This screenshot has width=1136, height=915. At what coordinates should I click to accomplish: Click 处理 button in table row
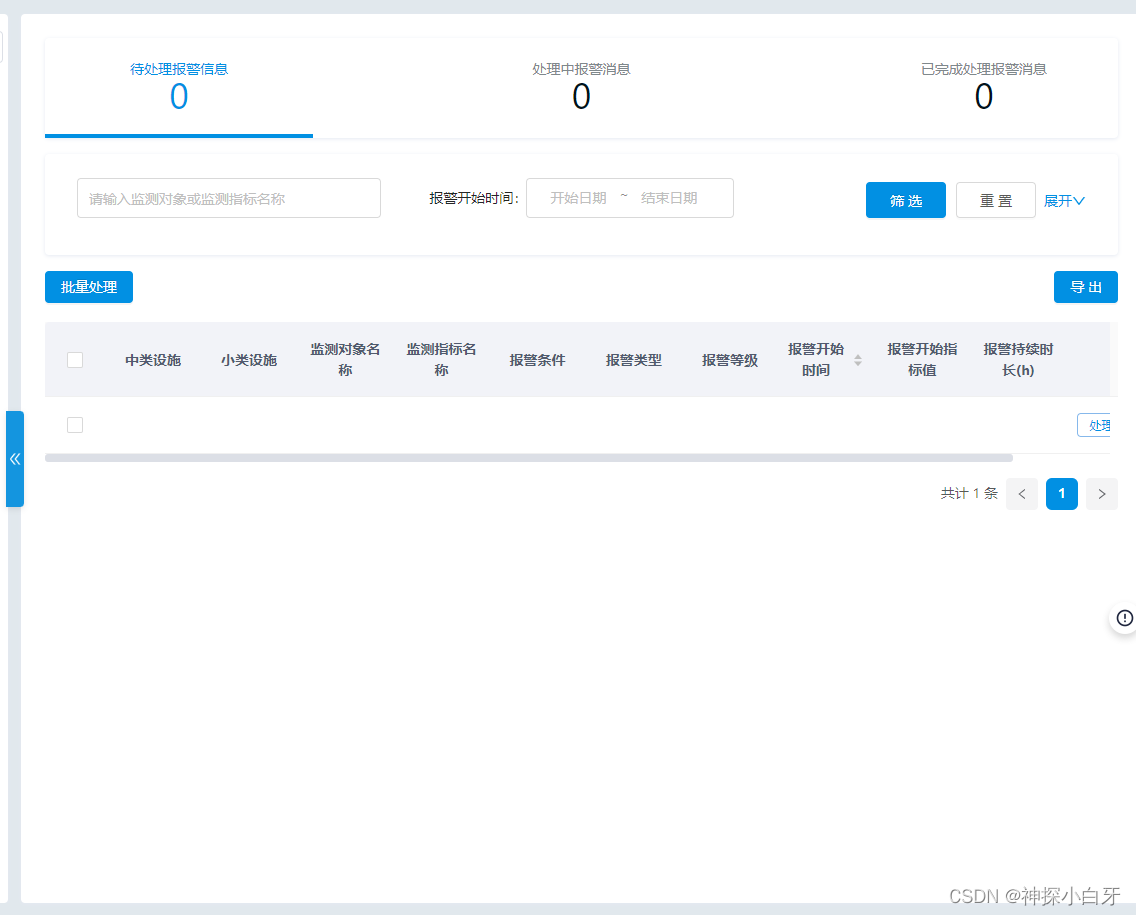click(1097, 426)
